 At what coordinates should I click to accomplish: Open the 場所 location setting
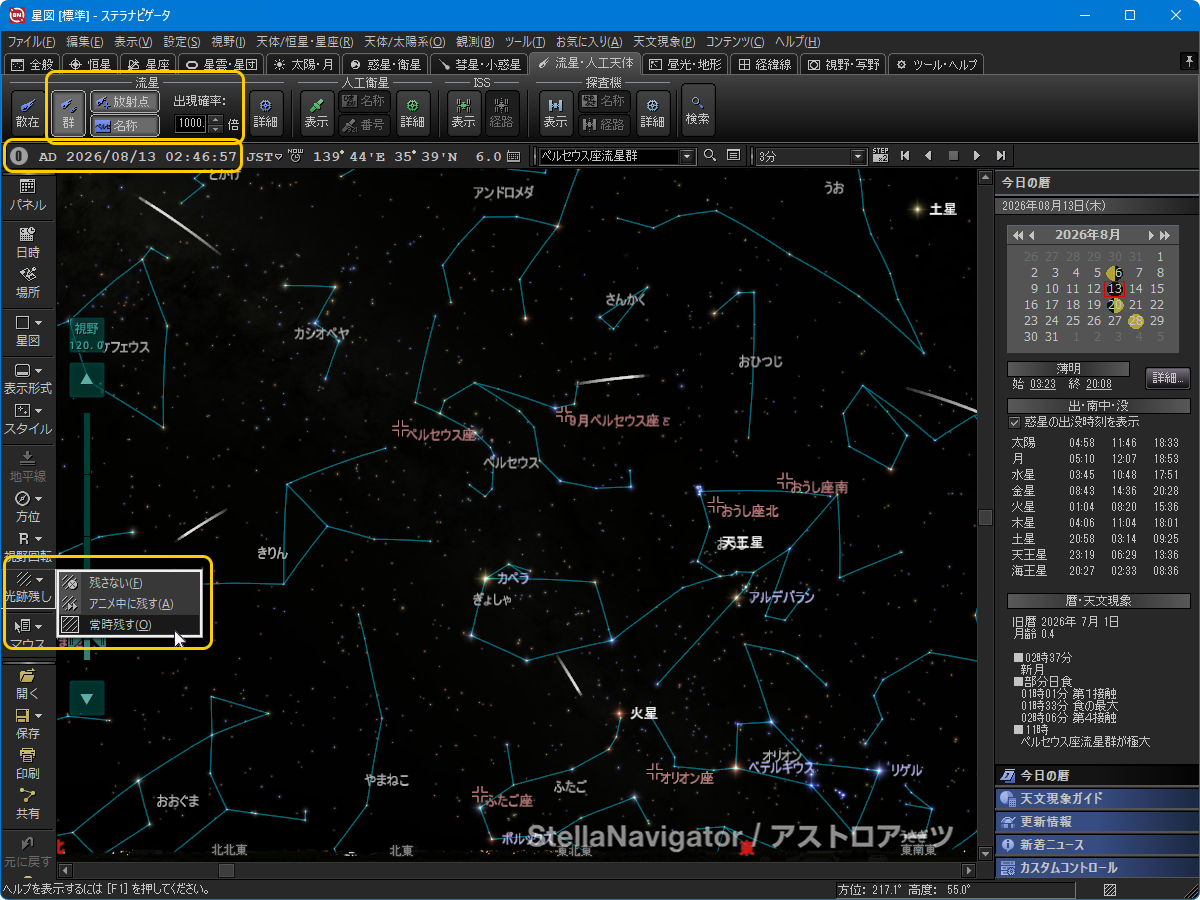click(28, 282)
